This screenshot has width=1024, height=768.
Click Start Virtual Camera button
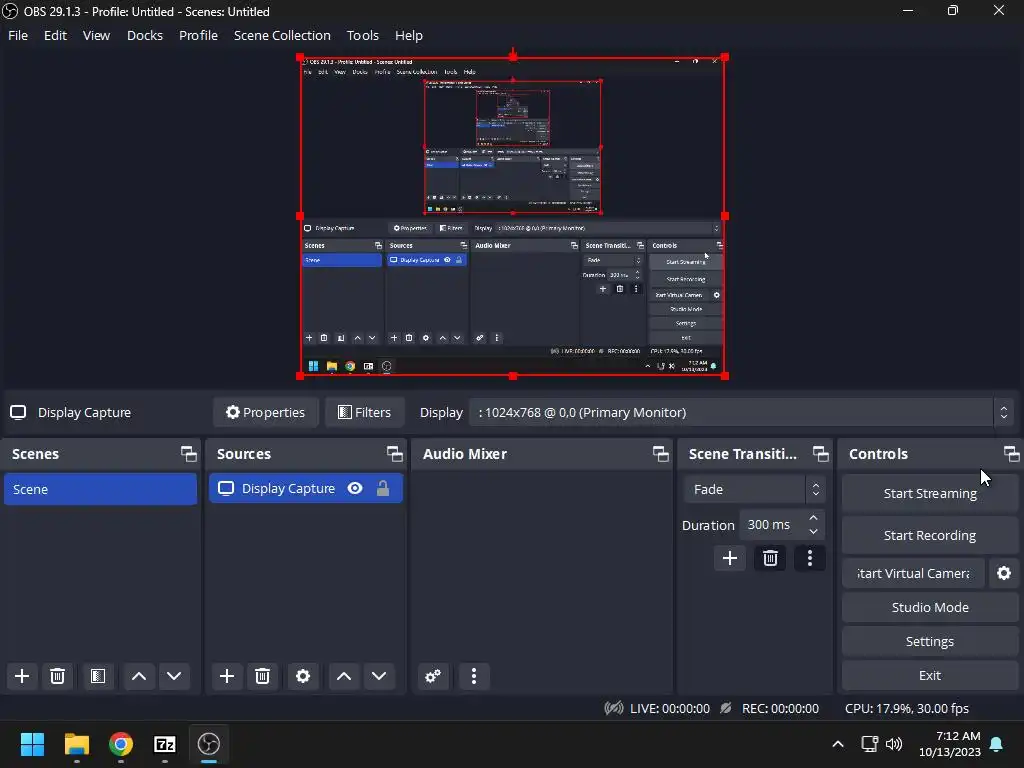click(x=913, y=573)
